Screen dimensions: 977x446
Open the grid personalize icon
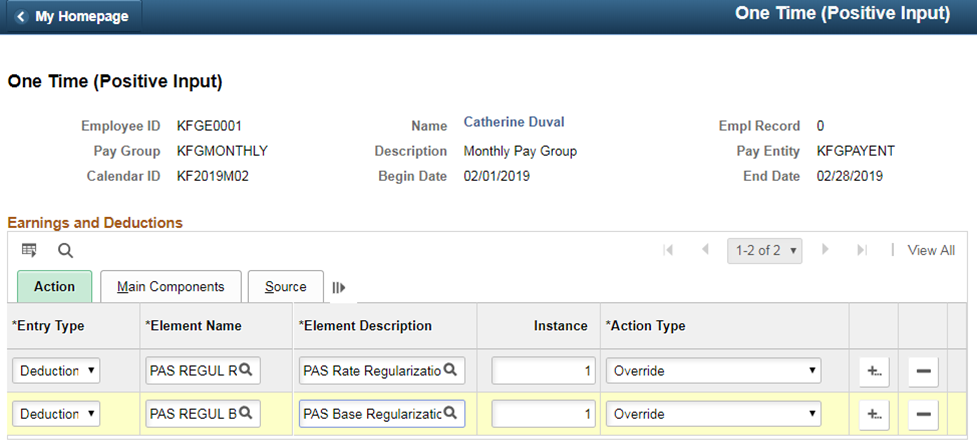(x=29, y=250)
